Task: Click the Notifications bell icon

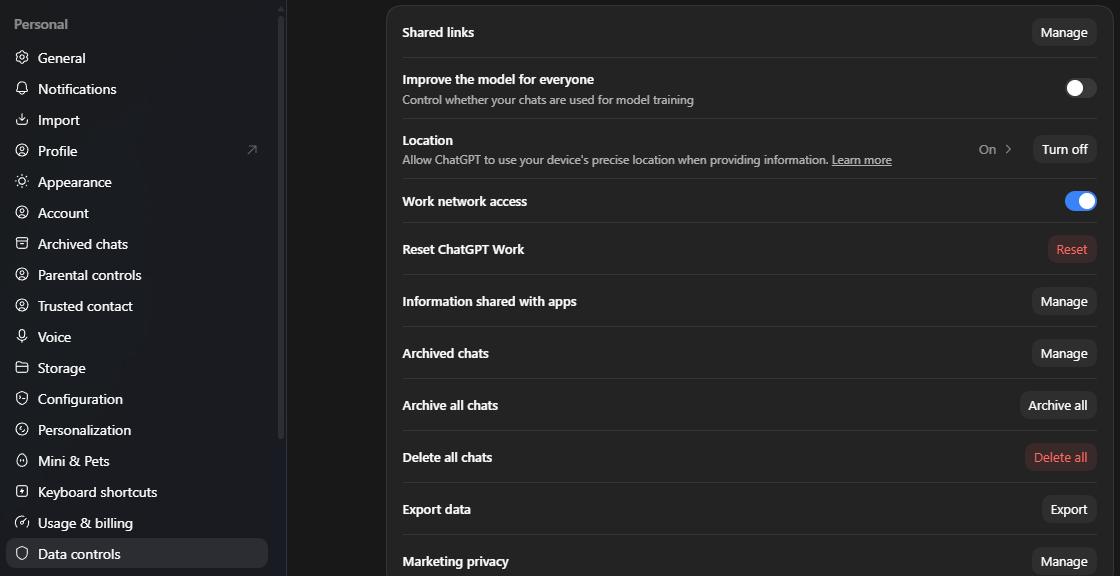Action: coord(22,89)
